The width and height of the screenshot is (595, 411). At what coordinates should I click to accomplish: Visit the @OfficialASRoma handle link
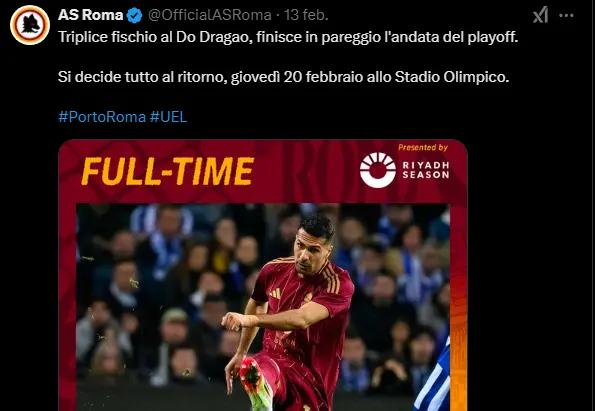point(209,15)
